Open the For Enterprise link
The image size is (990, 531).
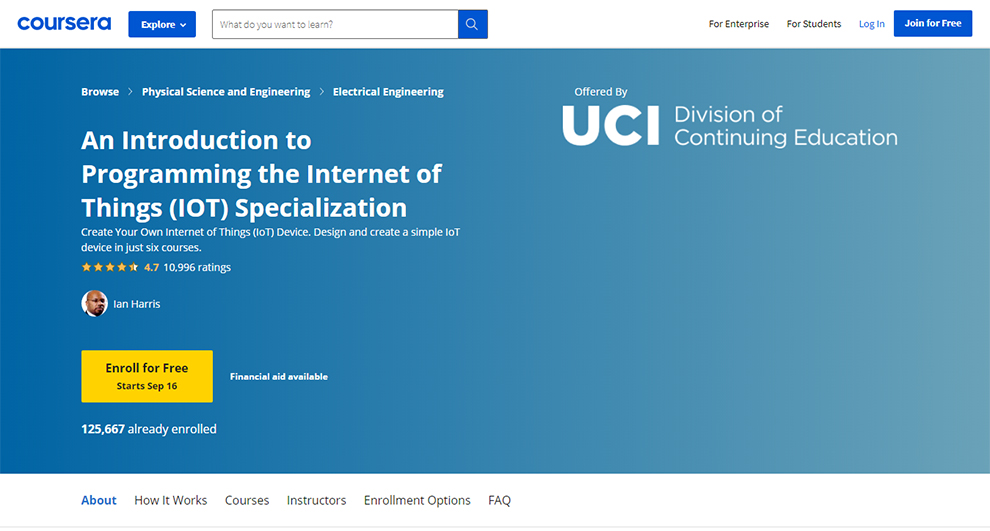pyautogui.click(x=739, y=24)
